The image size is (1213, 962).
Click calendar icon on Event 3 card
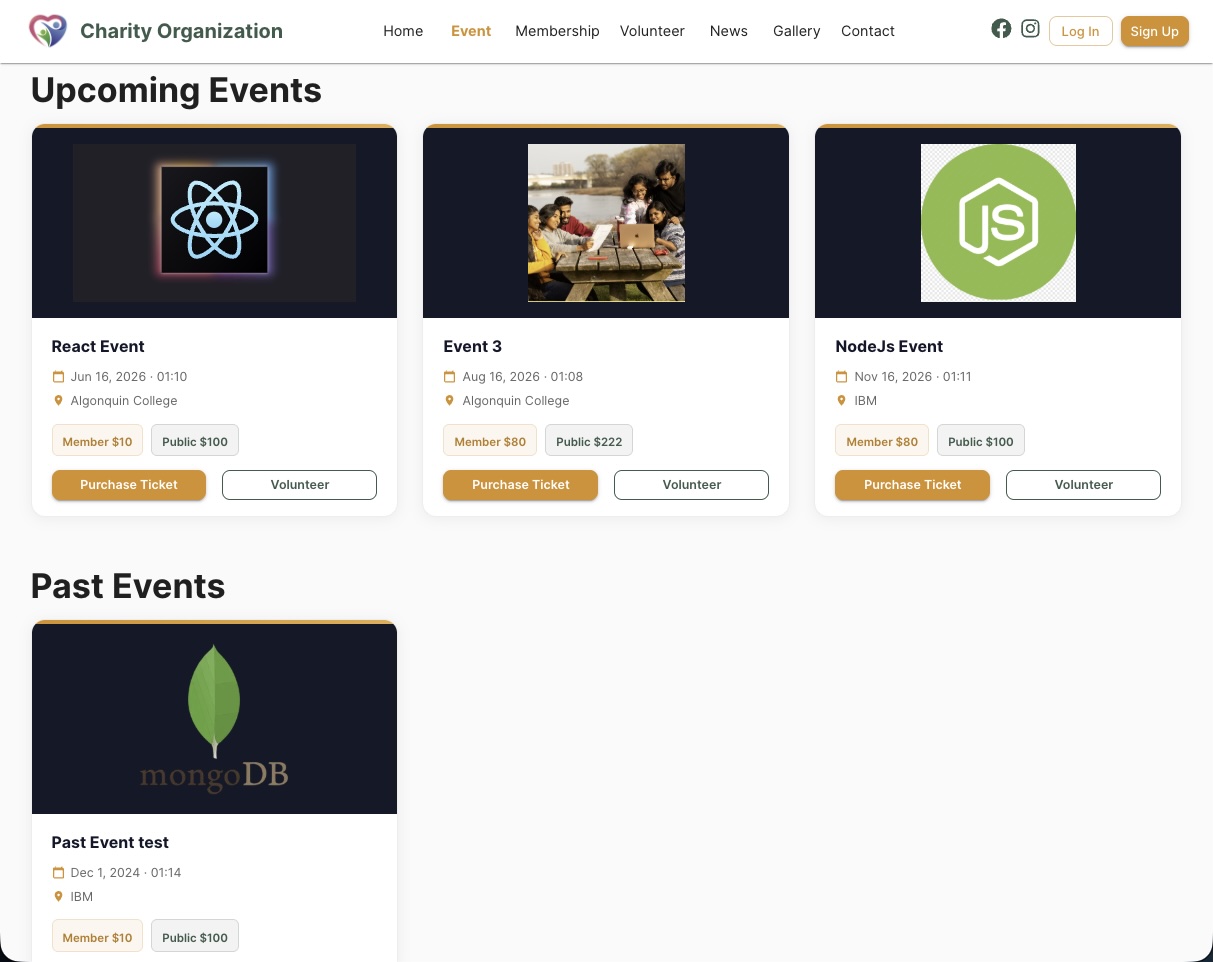click(x=449, y=377)
